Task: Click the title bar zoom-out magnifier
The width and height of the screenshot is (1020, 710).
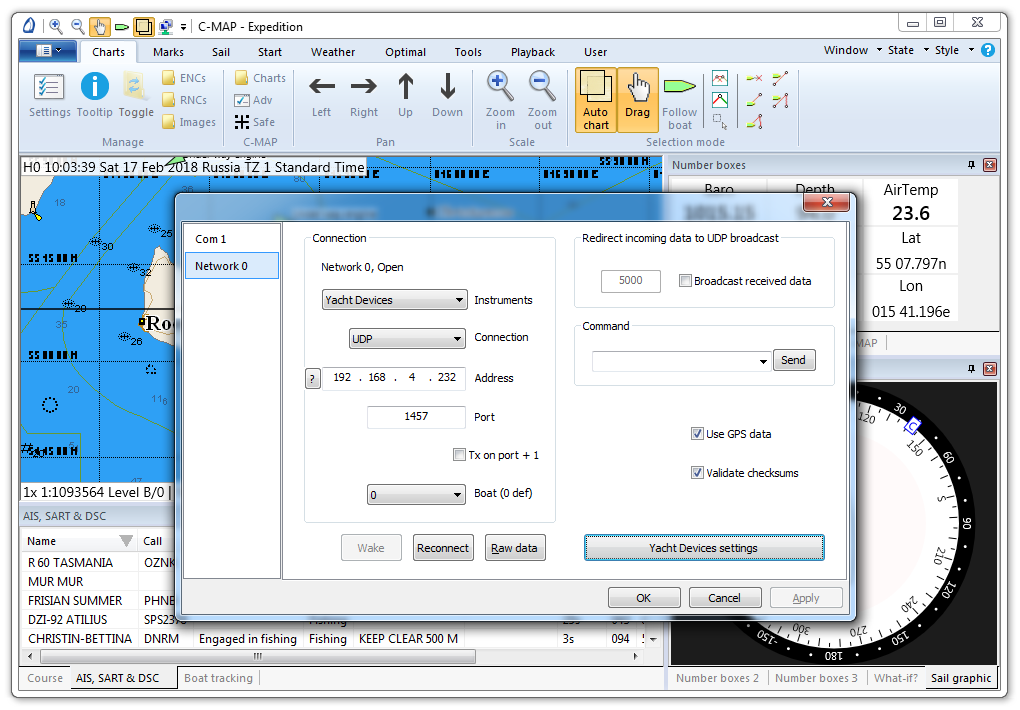Action: coord(77,26)
